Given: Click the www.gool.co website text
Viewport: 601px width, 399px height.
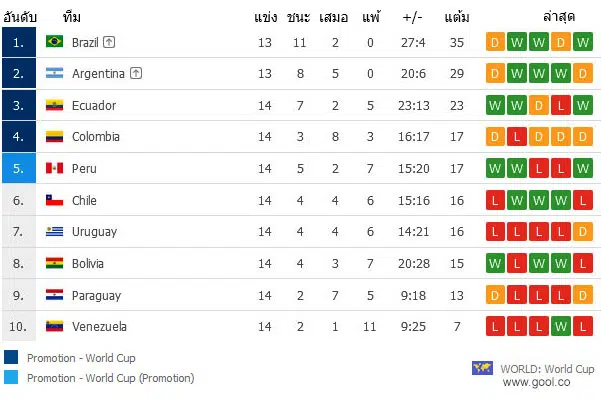Looking at the screenshot, I should [536, 382].
